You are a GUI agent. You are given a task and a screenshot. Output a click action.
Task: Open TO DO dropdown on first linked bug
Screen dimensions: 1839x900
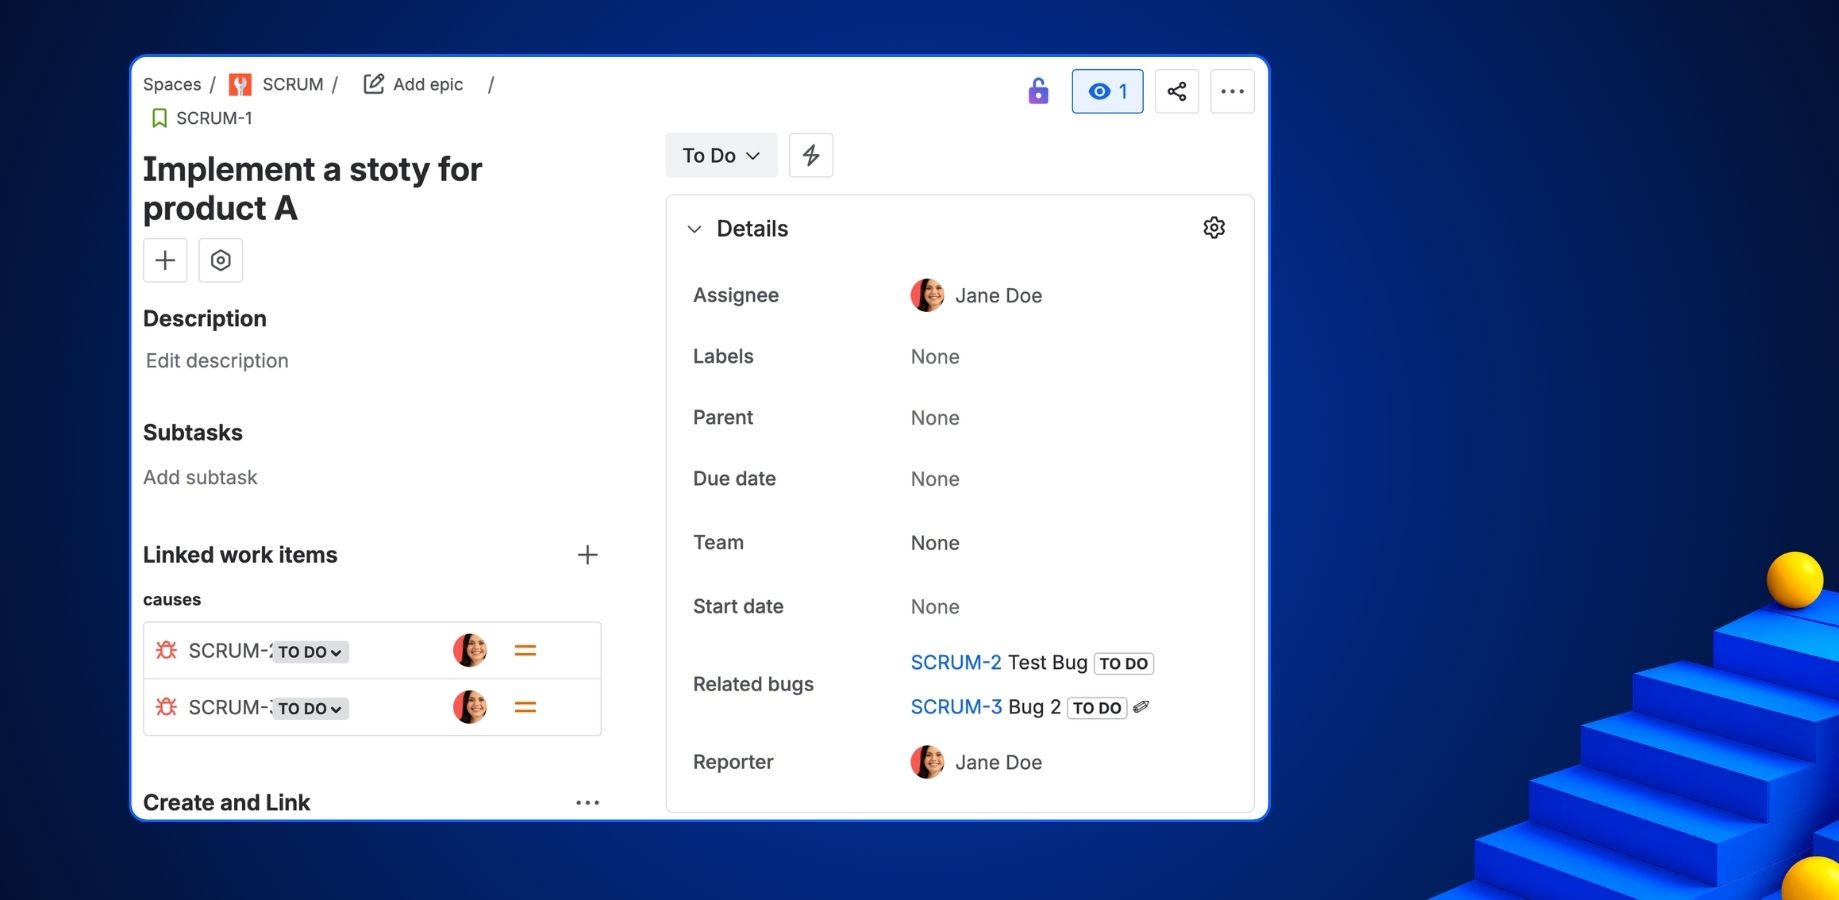(310, 651)
